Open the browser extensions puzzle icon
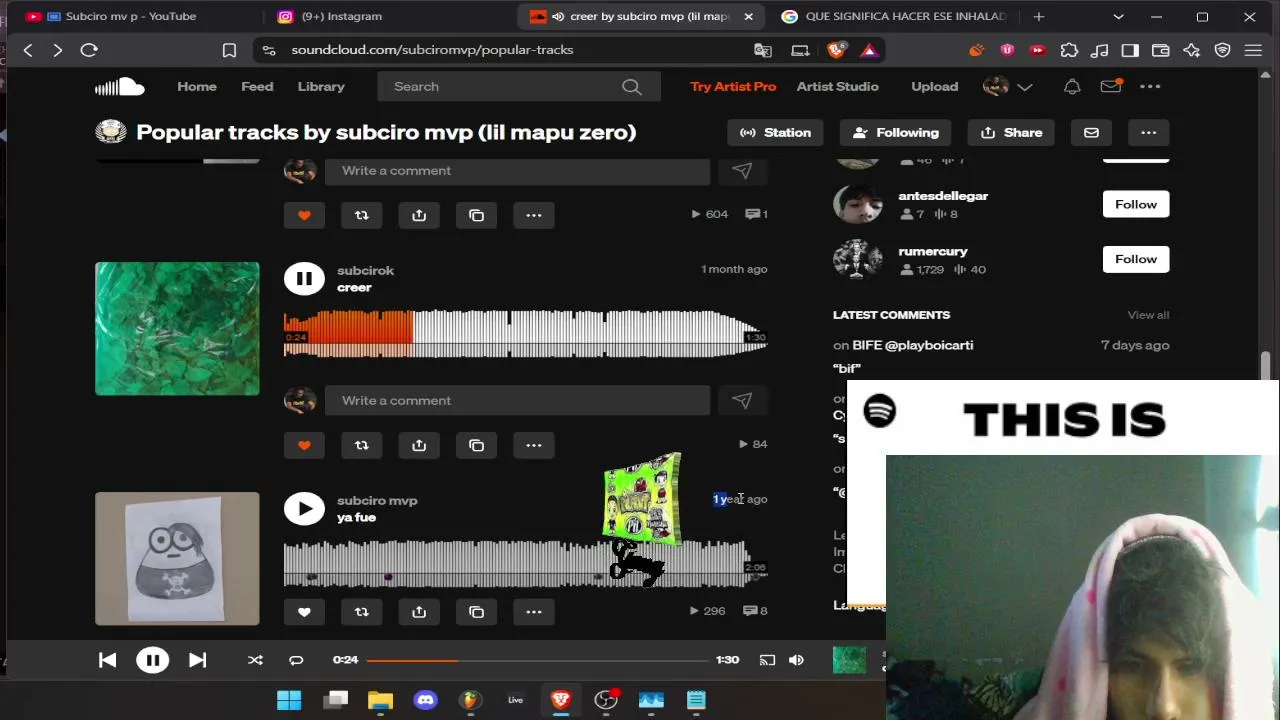This screenshot has width=1280, height=720. [1069, 50]
